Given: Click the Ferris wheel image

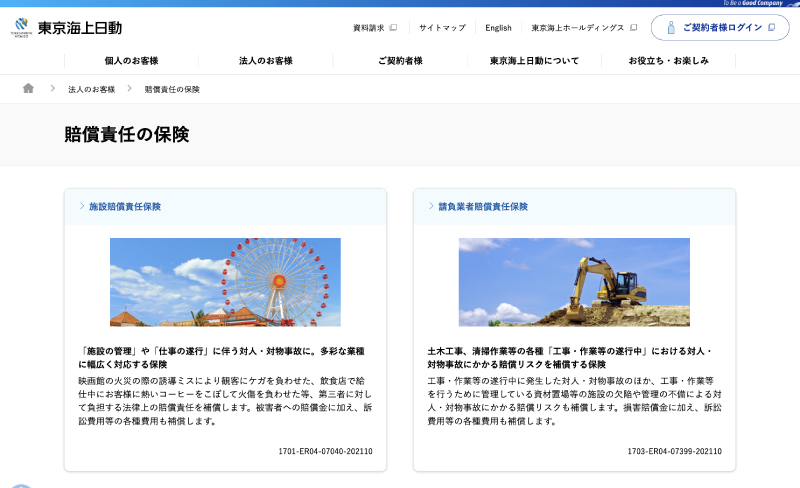Looking at the screenshot, I should tap(225, 282).
